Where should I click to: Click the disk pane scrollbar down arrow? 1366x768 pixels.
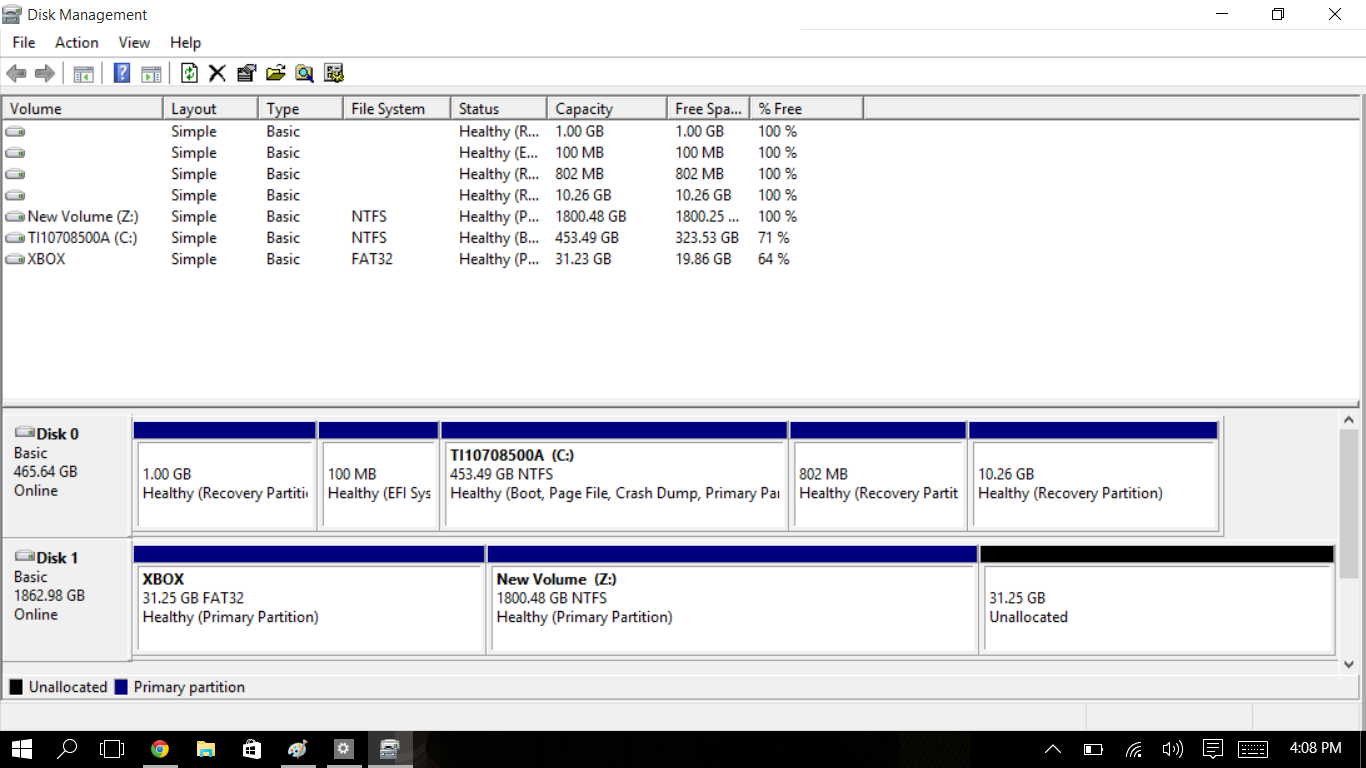1348,664
